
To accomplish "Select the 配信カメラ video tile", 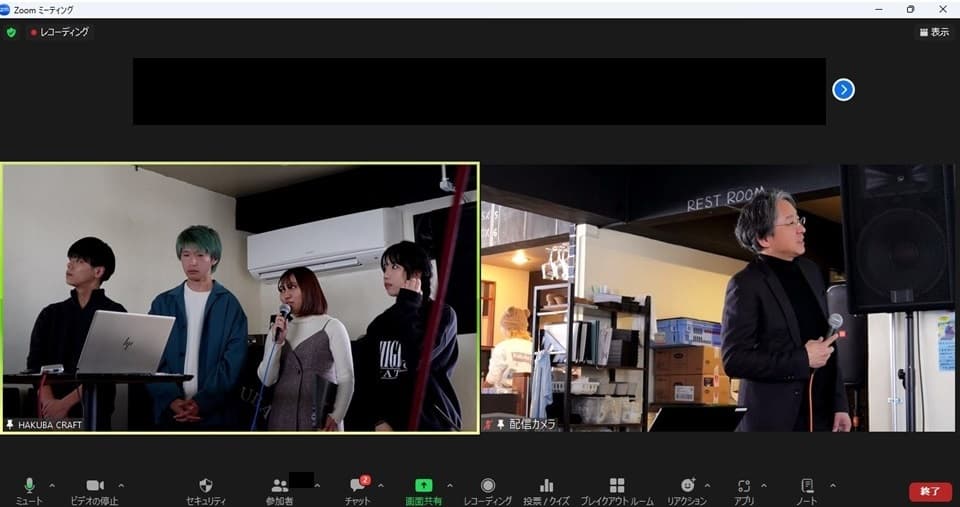I will (718, 298).
